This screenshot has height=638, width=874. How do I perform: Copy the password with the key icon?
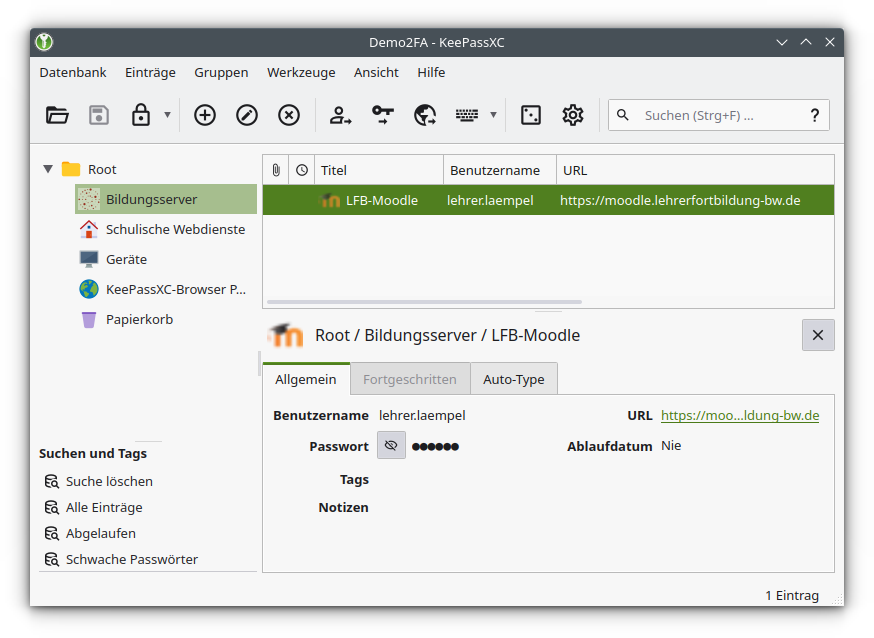coord(382,115)
